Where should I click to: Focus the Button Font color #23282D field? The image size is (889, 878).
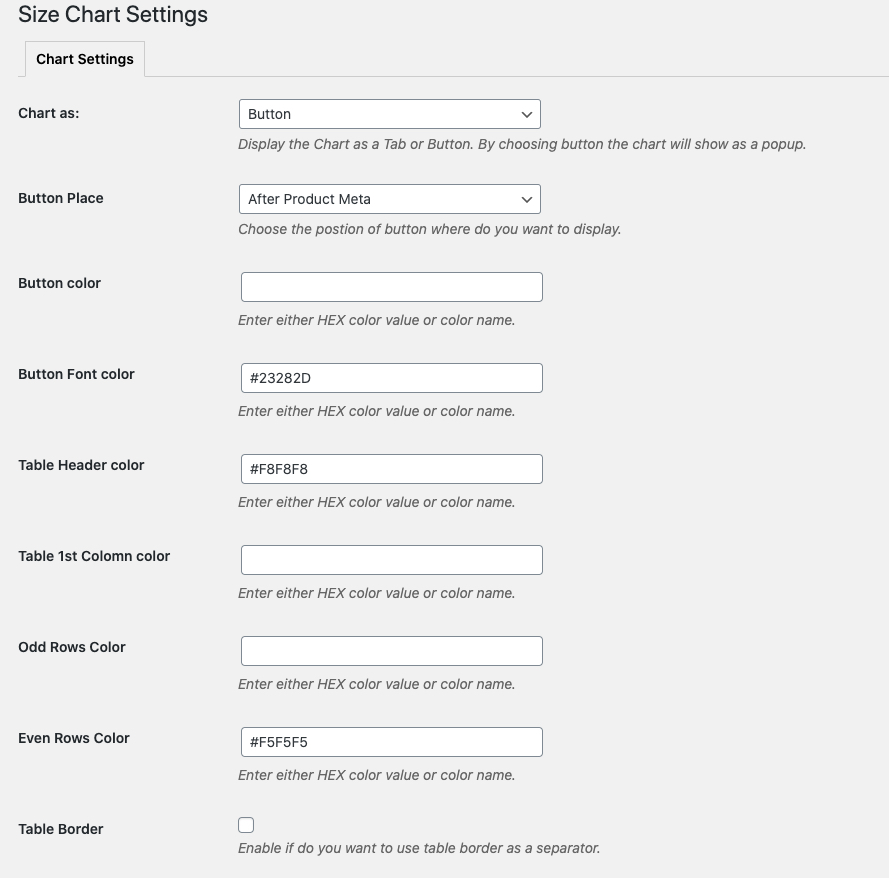(x=392, y=378)
